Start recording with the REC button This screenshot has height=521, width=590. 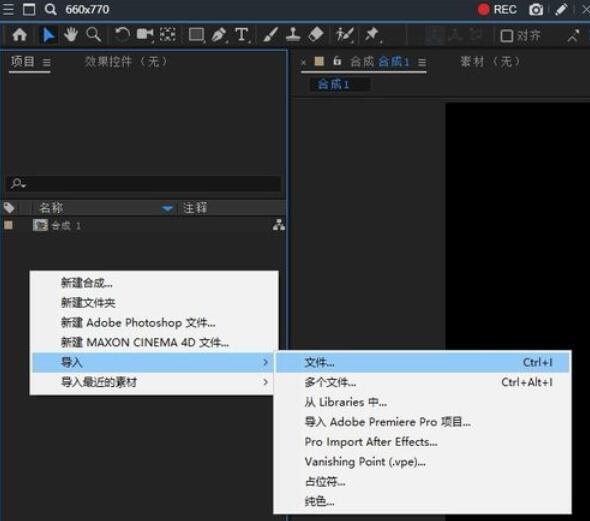(x=497, y=9)
